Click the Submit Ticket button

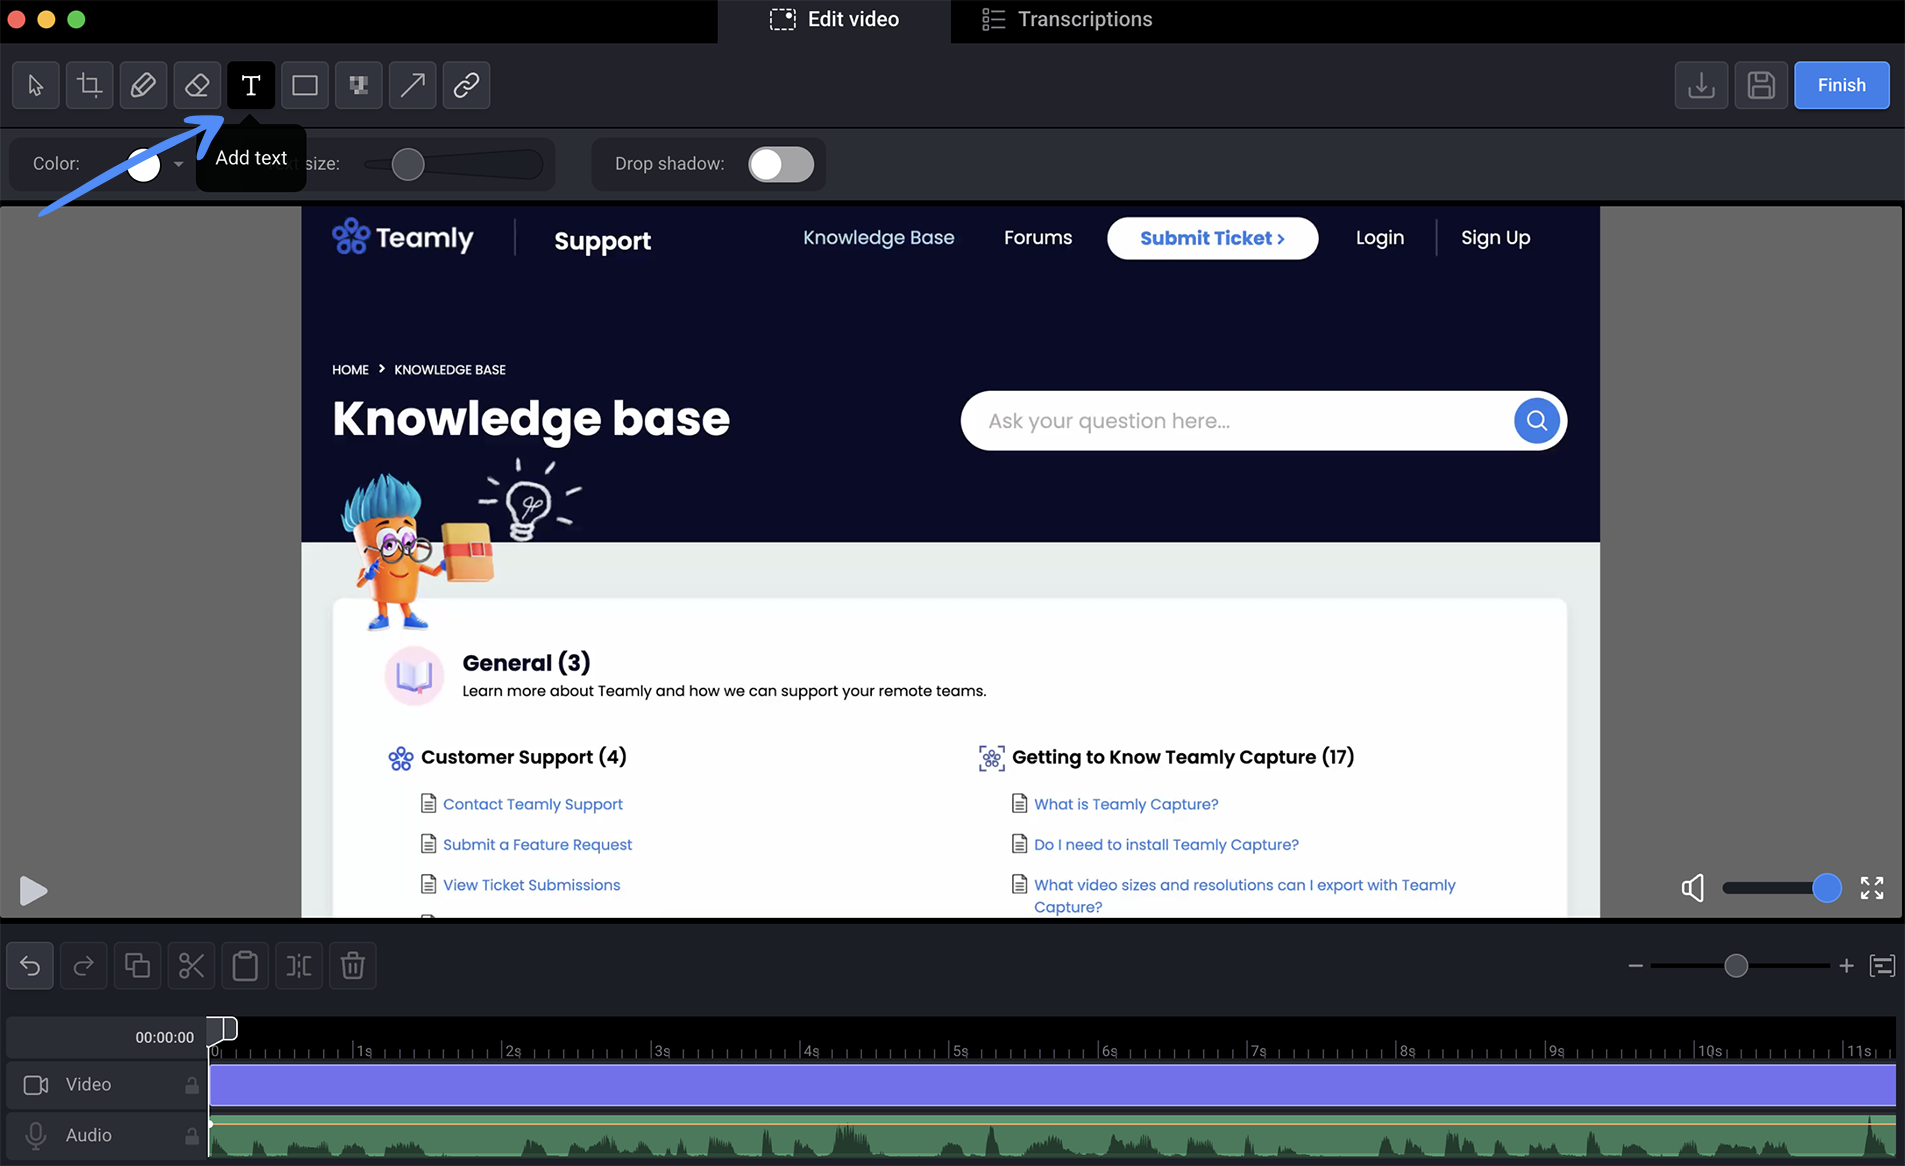coord(1212,238)
